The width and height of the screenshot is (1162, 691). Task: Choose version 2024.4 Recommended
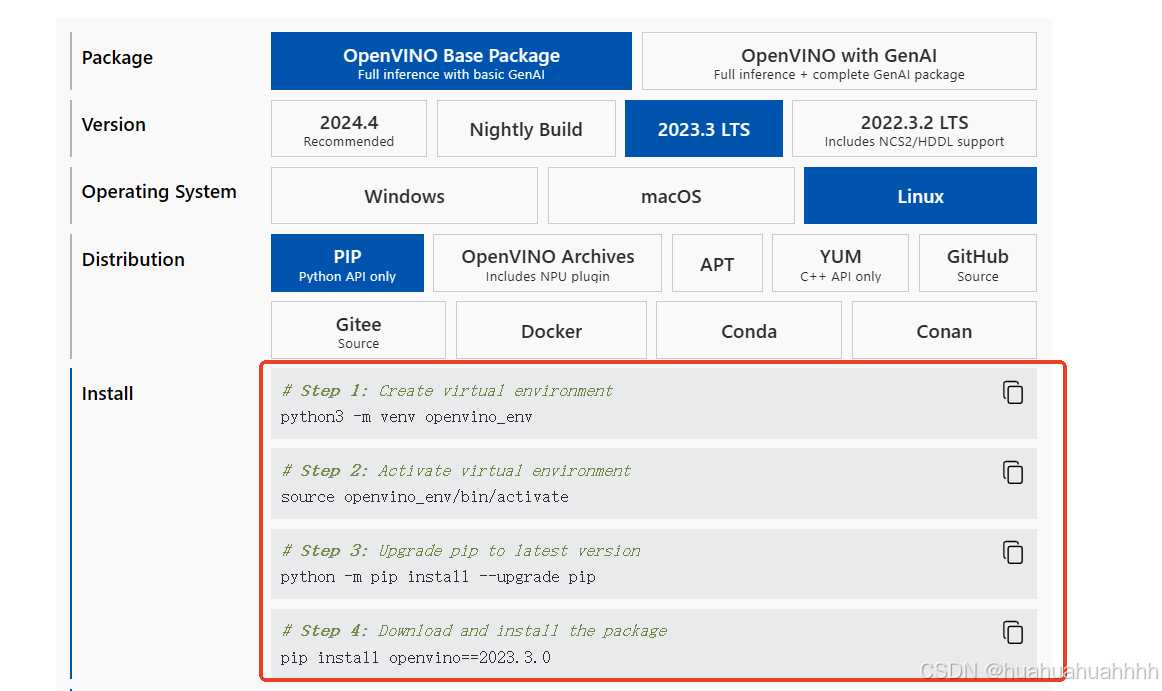(349, 128)
